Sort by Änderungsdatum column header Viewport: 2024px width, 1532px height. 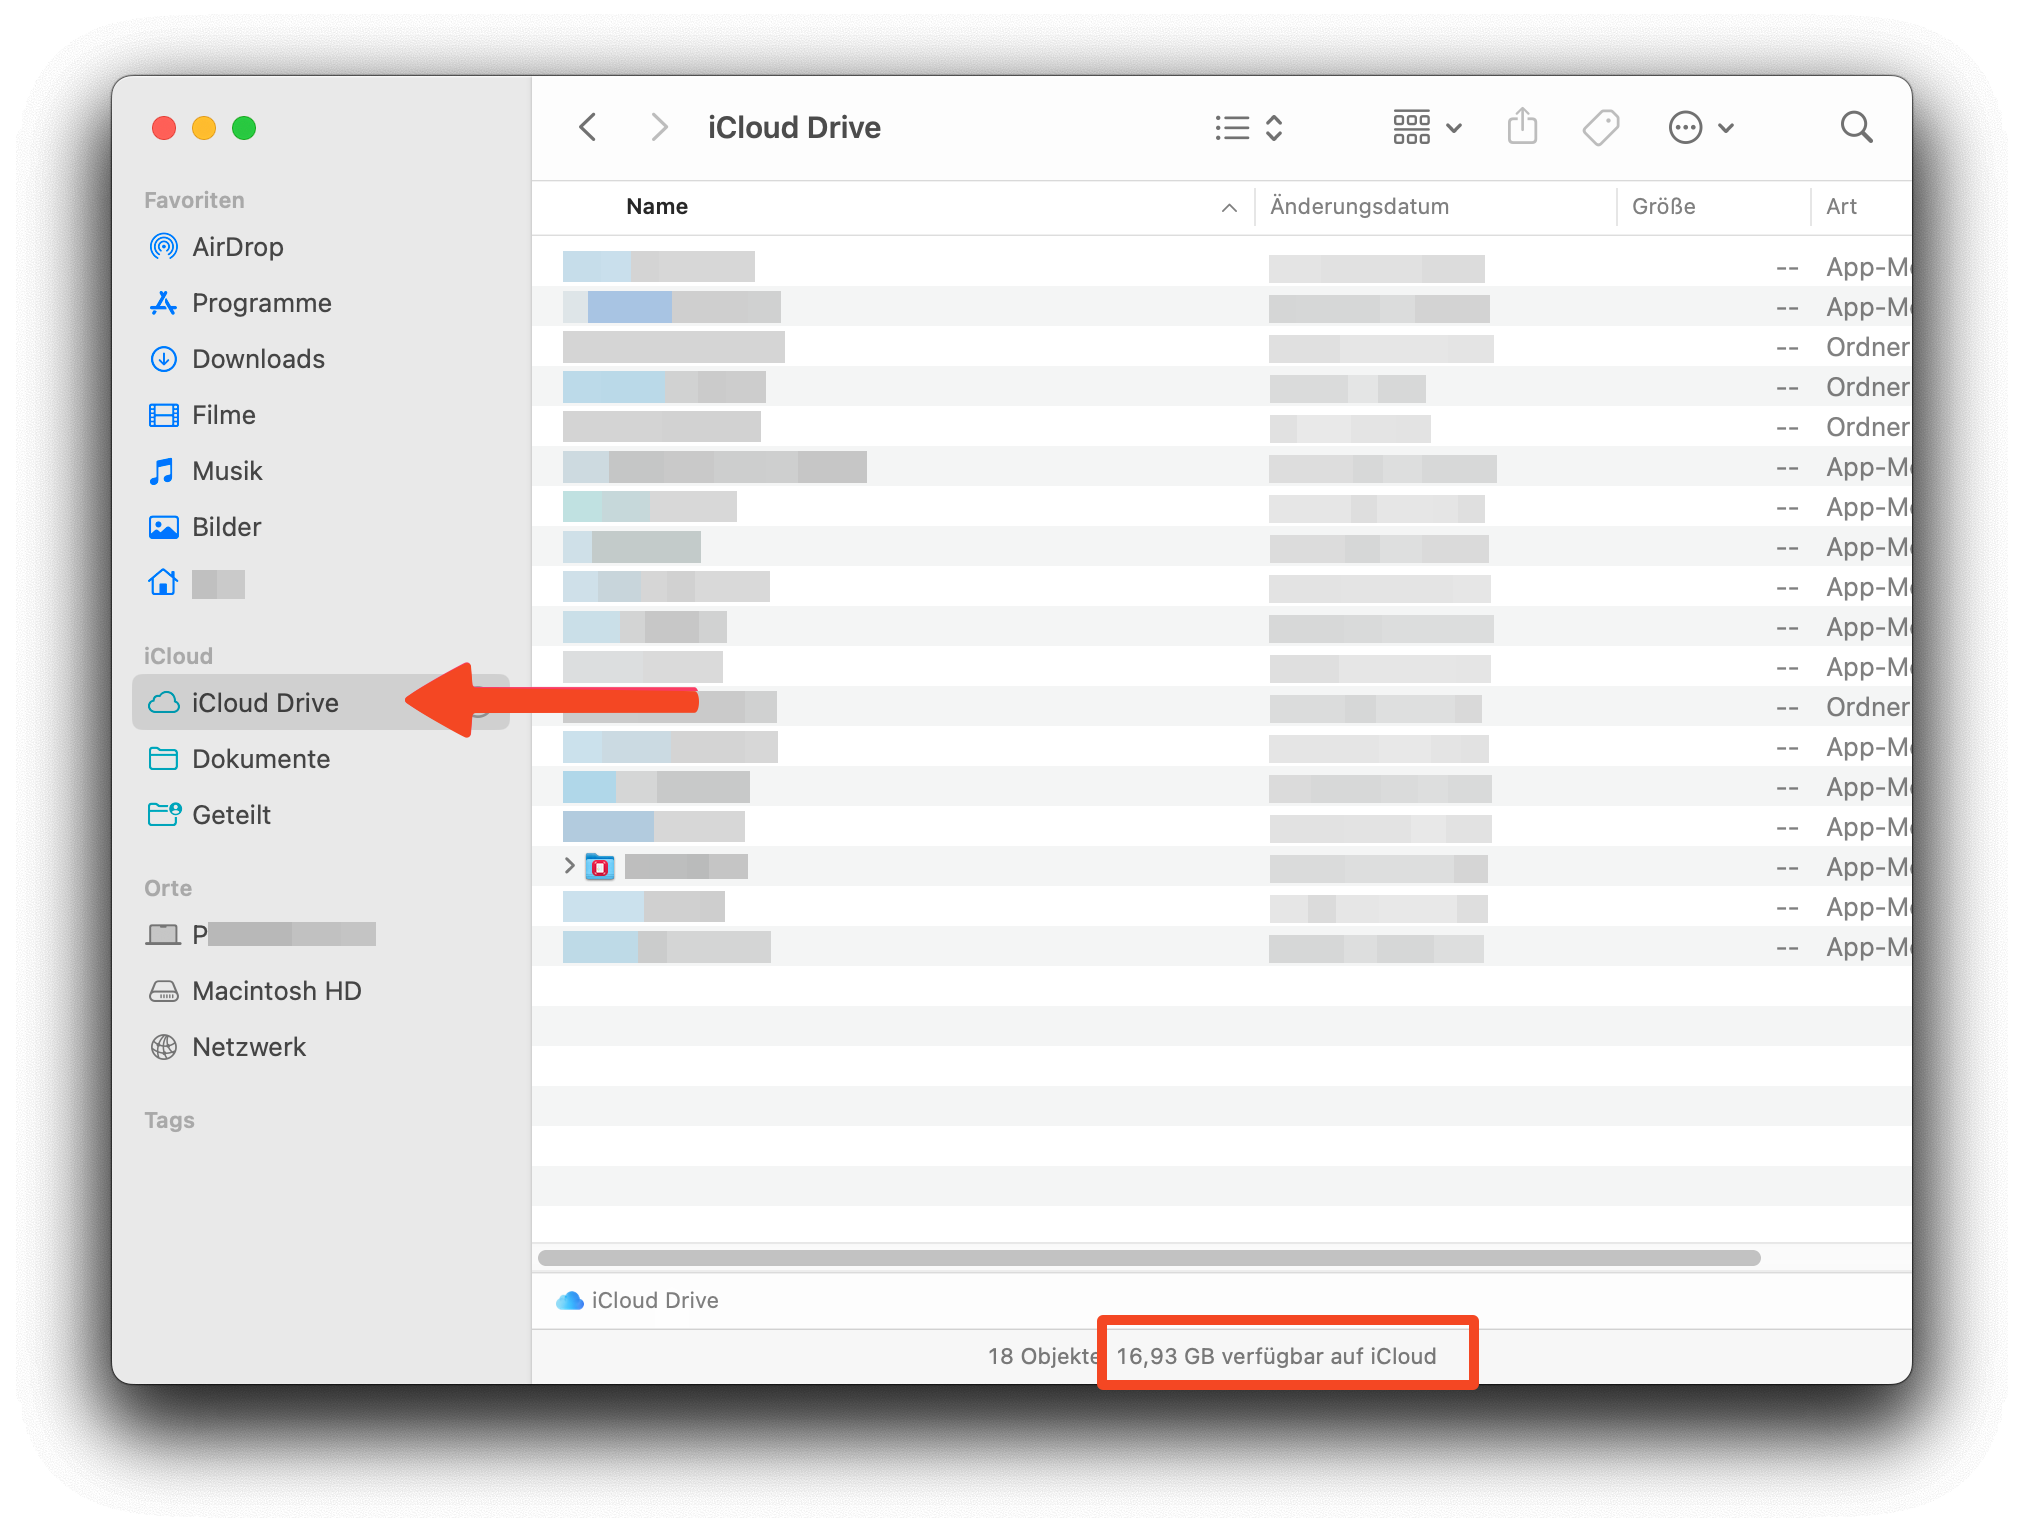pyautogui.click(x=1359, y=207)
